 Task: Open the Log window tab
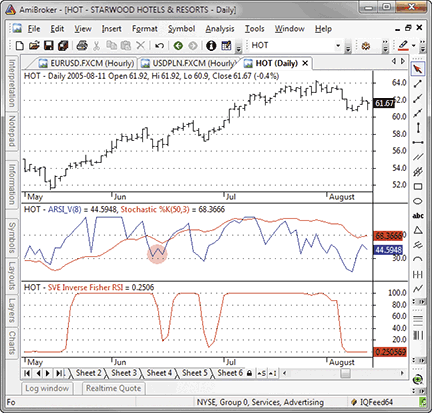pos(47,388)
